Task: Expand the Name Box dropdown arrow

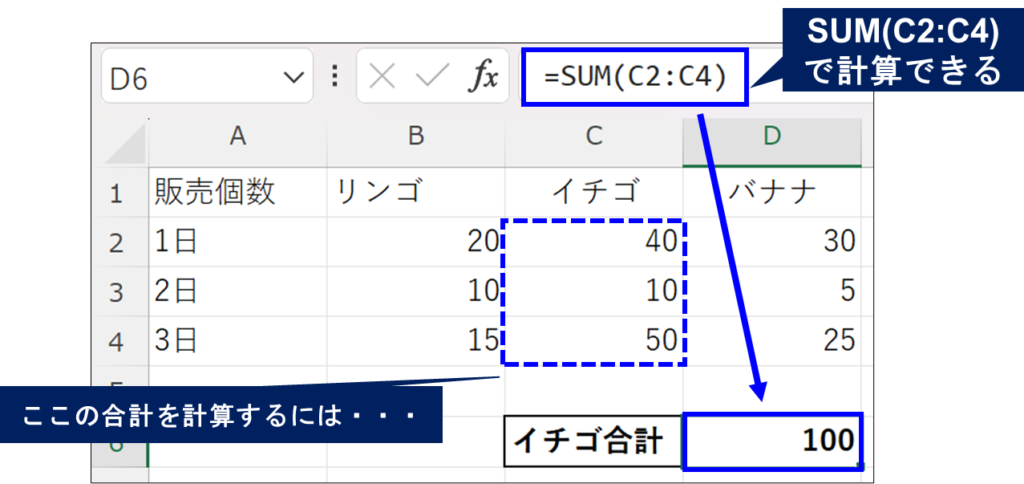Action: pos(293,78)
